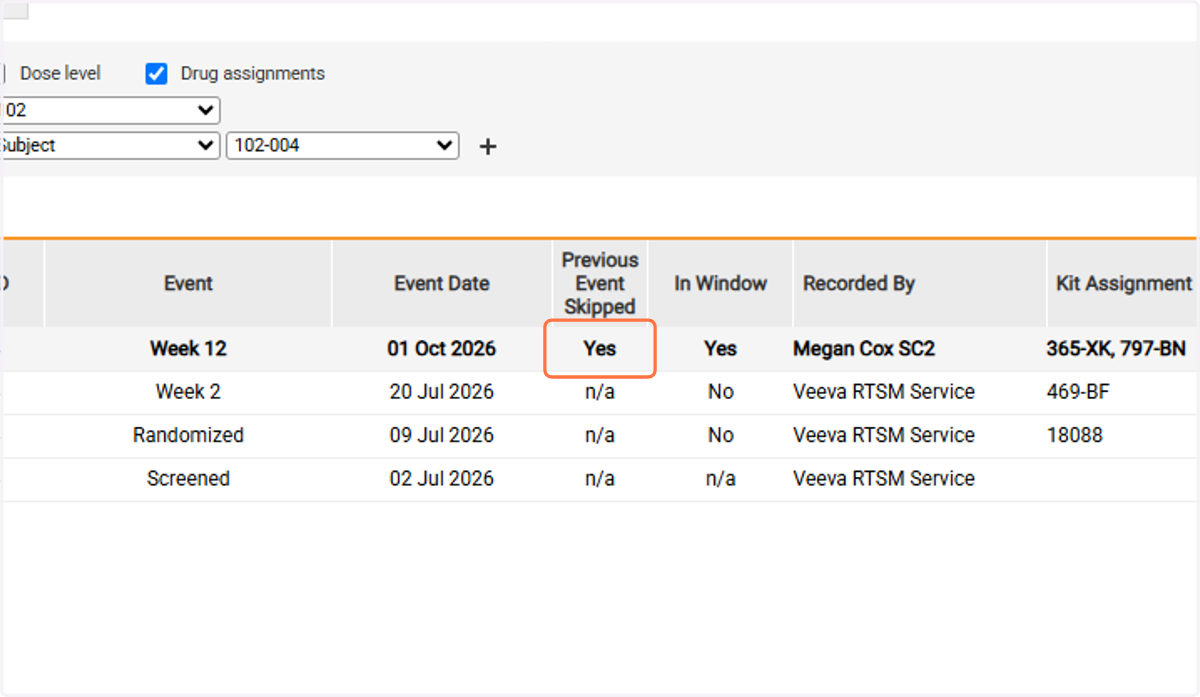
Task: Click the date 20 Jul 2026
Action: [441, 392]
